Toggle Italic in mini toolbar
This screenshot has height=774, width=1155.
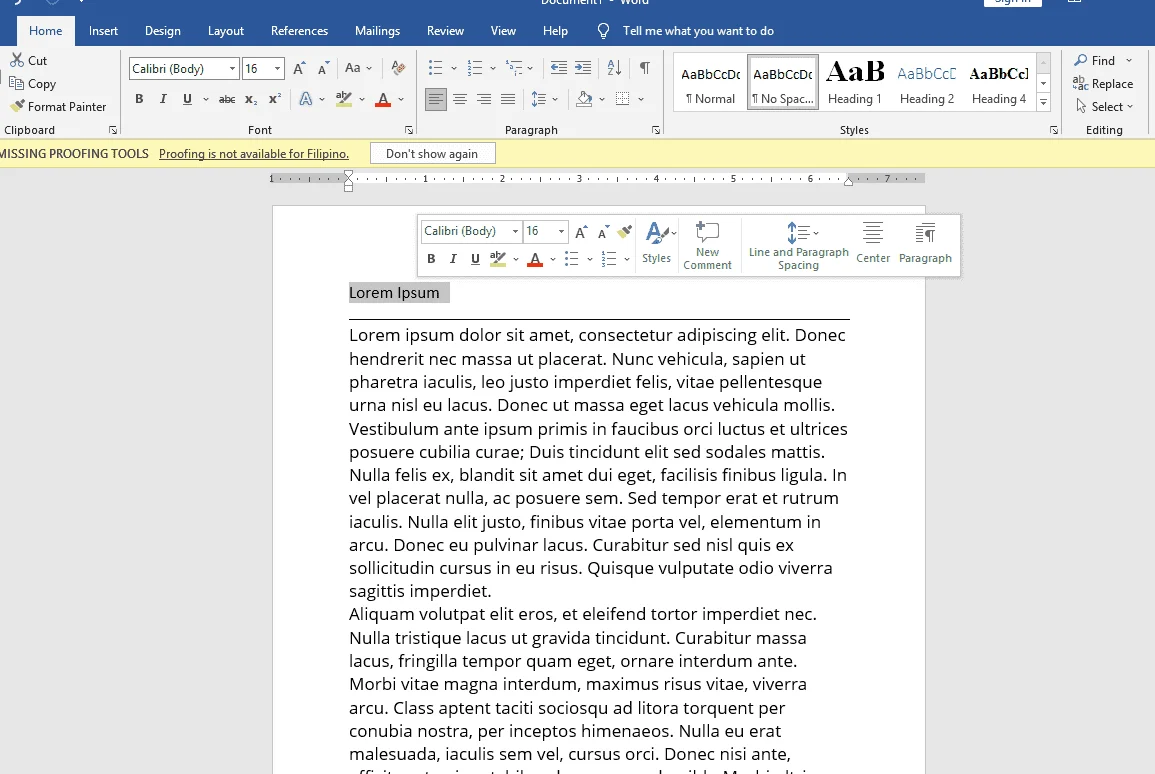click(453, 258)
